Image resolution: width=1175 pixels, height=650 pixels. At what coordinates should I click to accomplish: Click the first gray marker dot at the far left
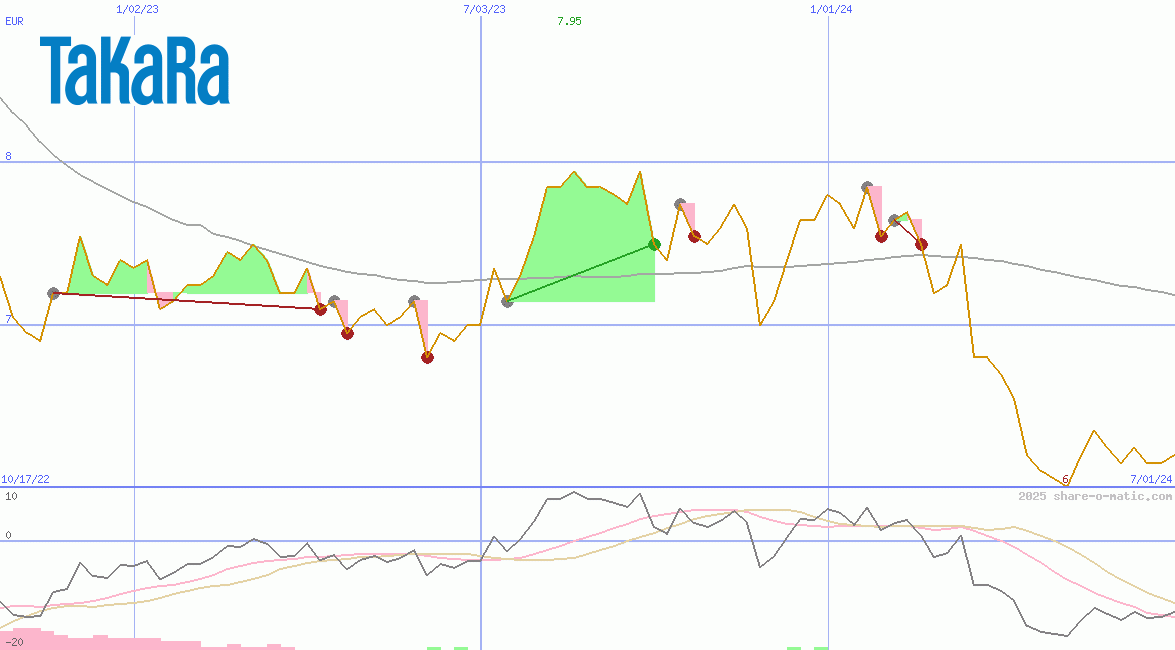(x=54, y=293)
